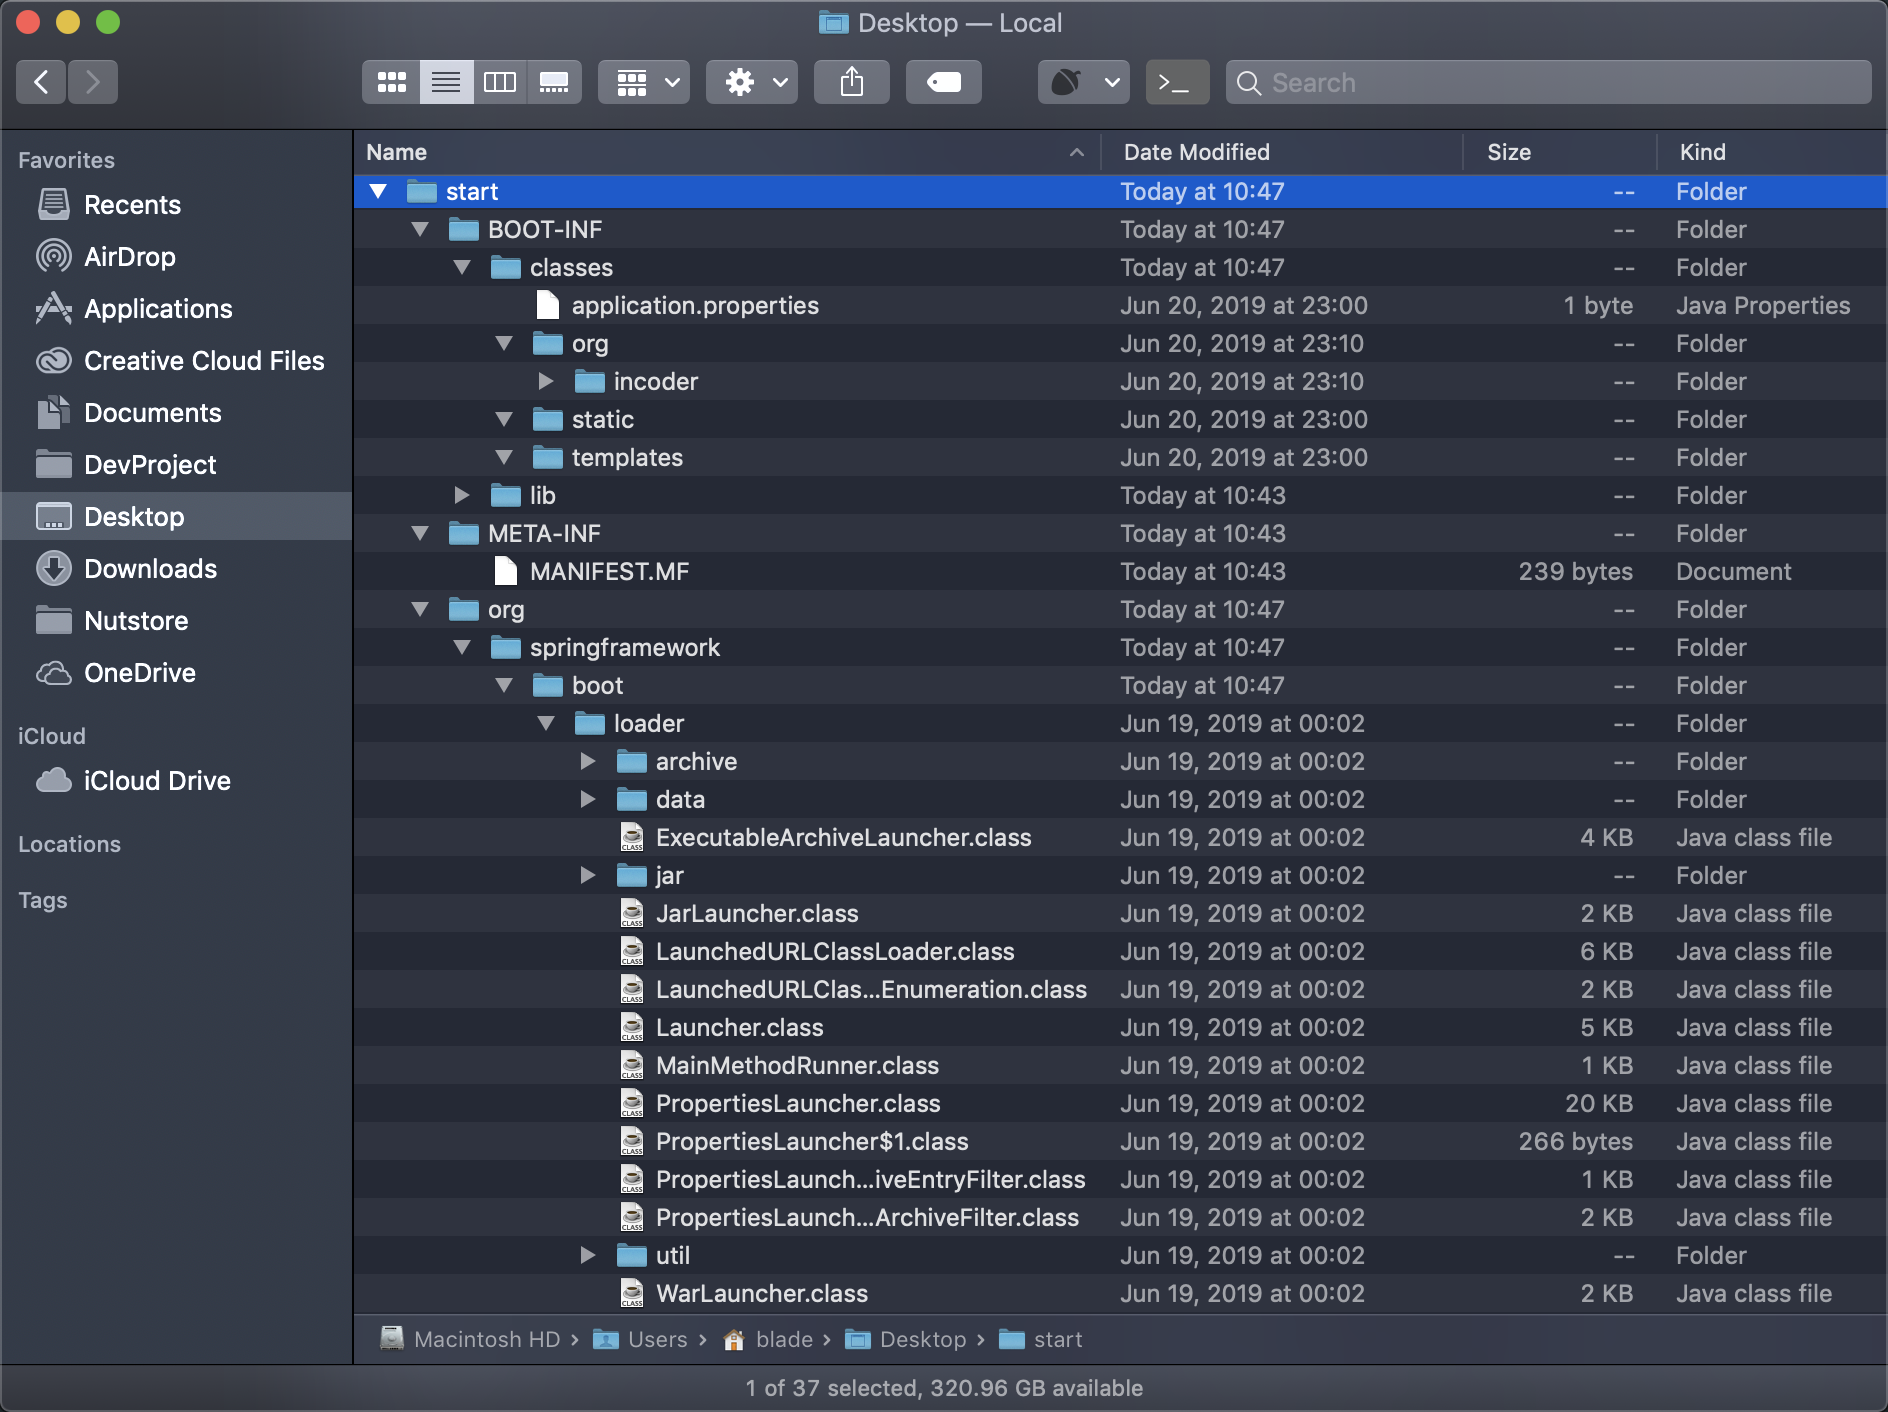Click start in the path bar

[1041, 1339]
